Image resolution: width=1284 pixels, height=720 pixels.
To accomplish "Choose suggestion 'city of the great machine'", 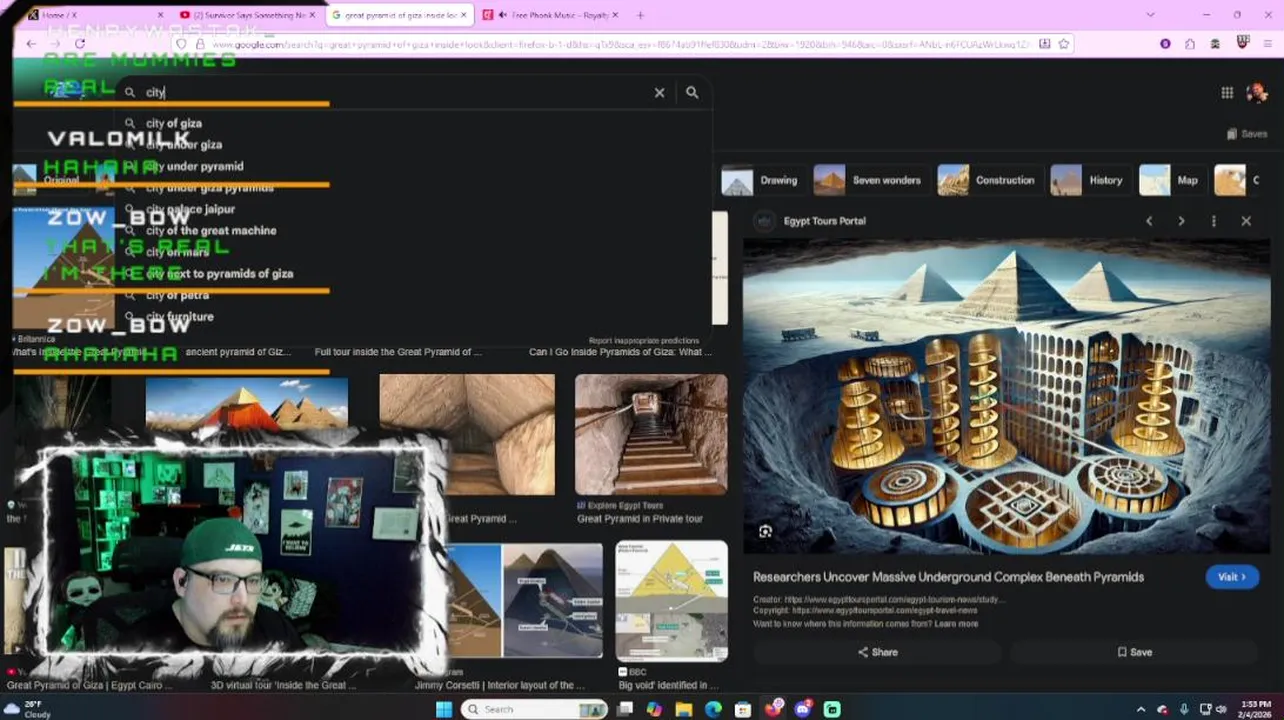I will point(211,230).
